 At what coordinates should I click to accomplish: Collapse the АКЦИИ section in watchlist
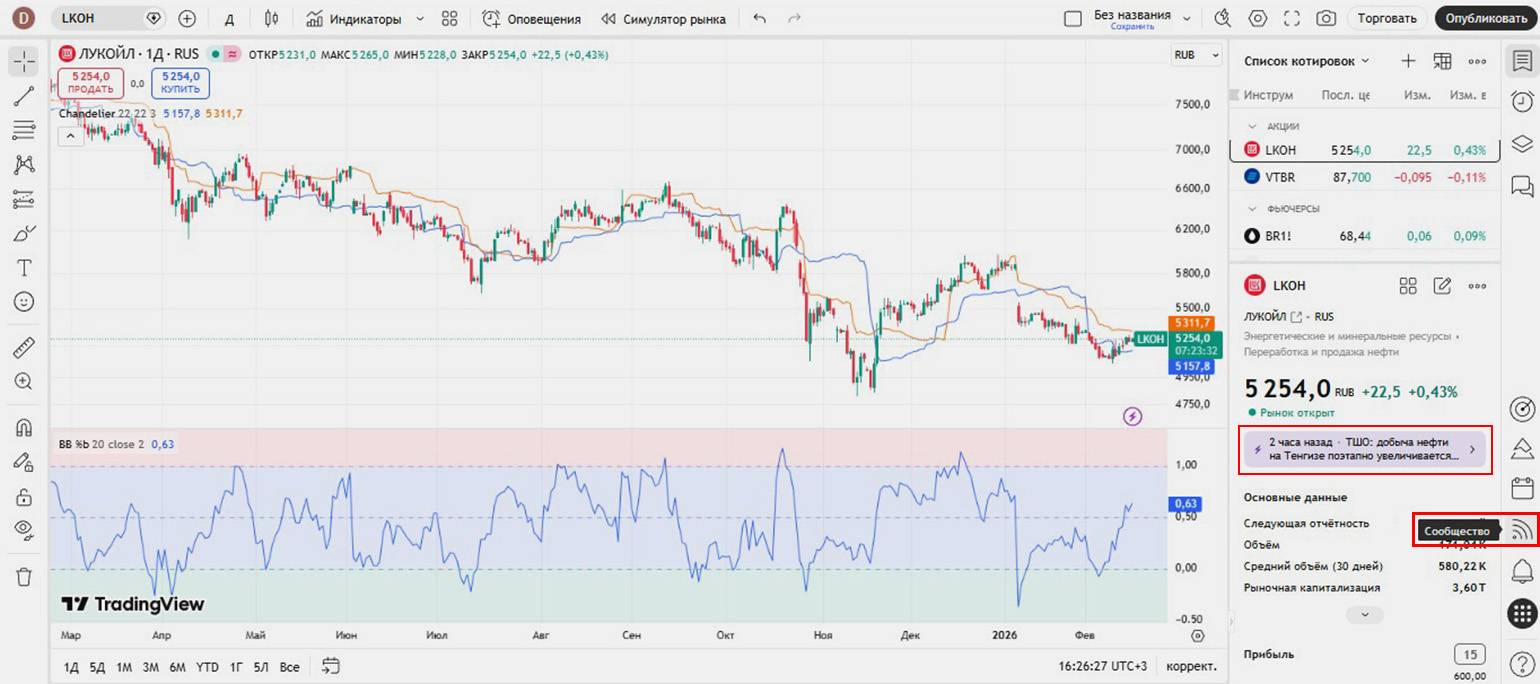coord(1251,126)
